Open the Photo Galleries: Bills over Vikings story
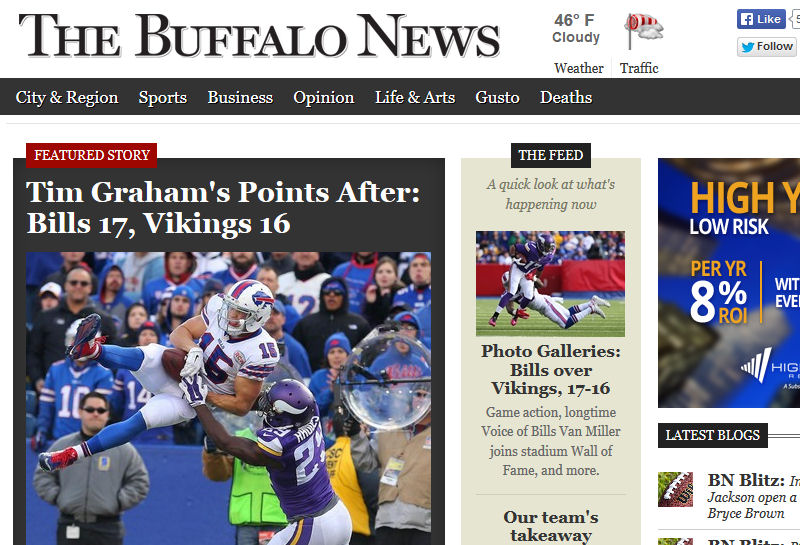This screenshot has width=800, height=545. coord(551,369)
